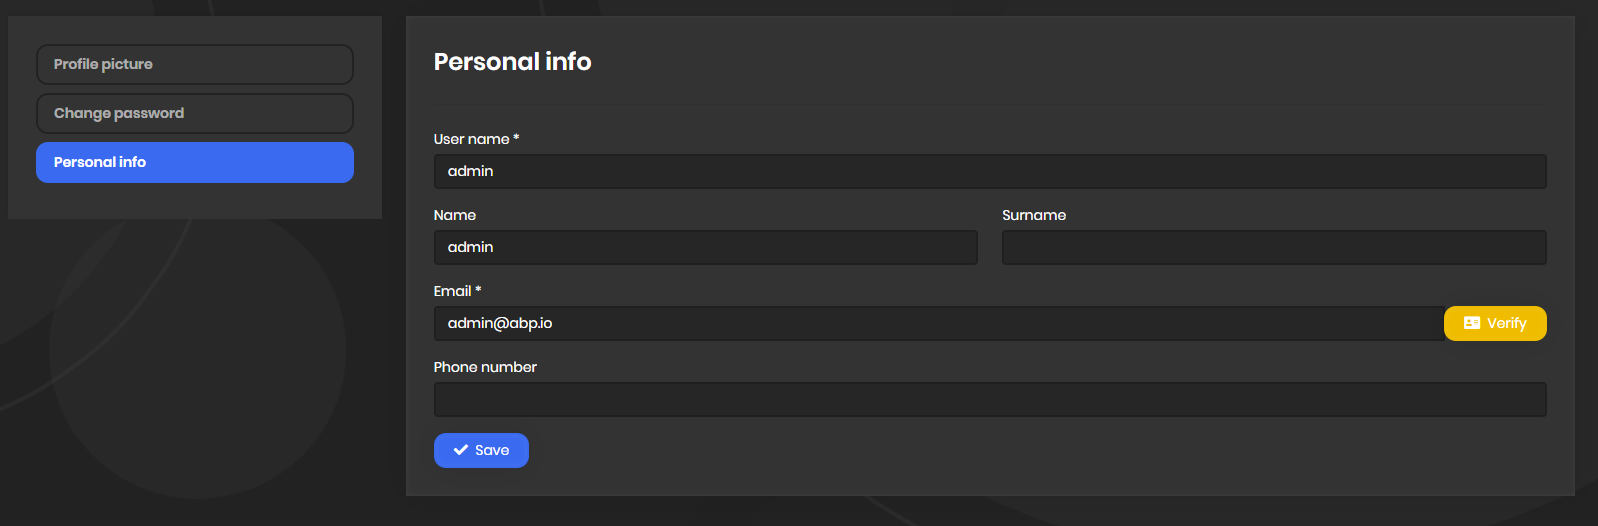The image size is (1598, 526).
Task: Click the required asterisk beside Email
Action: [x=478, y=290]
